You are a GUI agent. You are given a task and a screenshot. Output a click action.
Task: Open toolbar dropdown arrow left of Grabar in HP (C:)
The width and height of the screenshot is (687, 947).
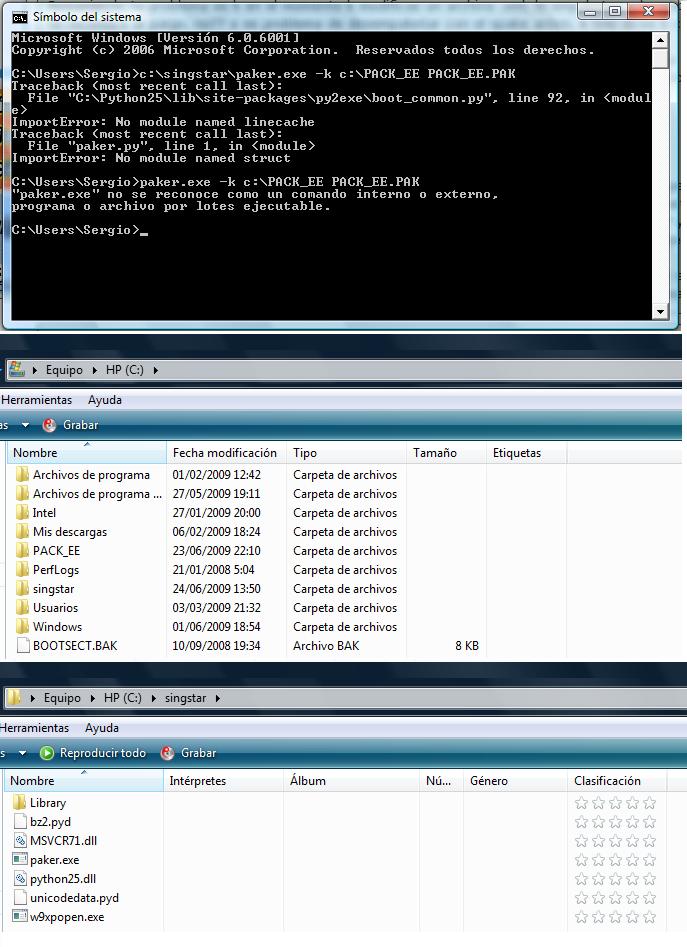25,425
